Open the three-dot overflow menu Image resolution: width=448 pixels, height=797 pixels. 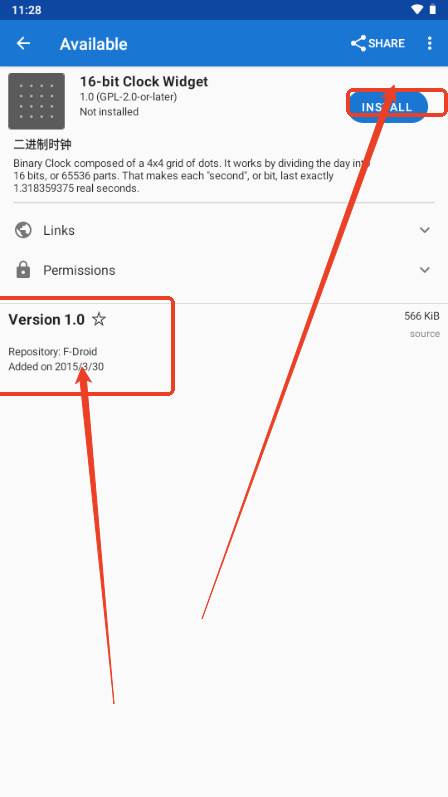430,43
